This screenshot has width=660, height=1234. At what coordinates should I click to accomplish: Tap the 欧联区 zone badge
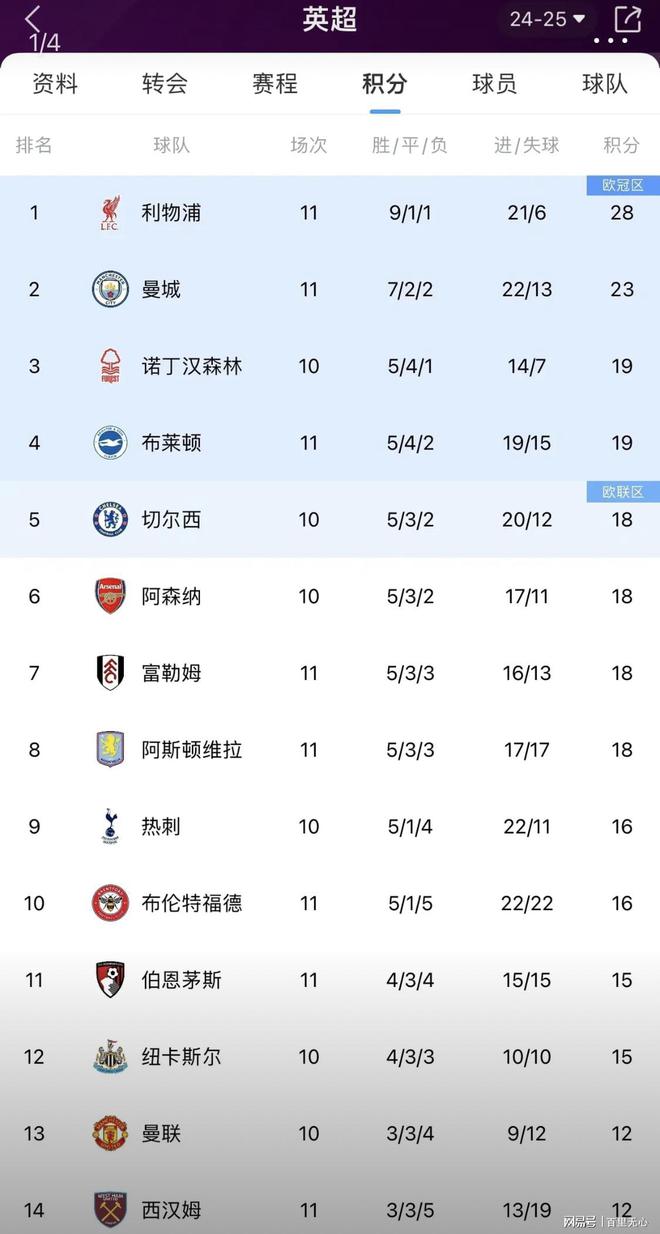click(x=624, y=491)
